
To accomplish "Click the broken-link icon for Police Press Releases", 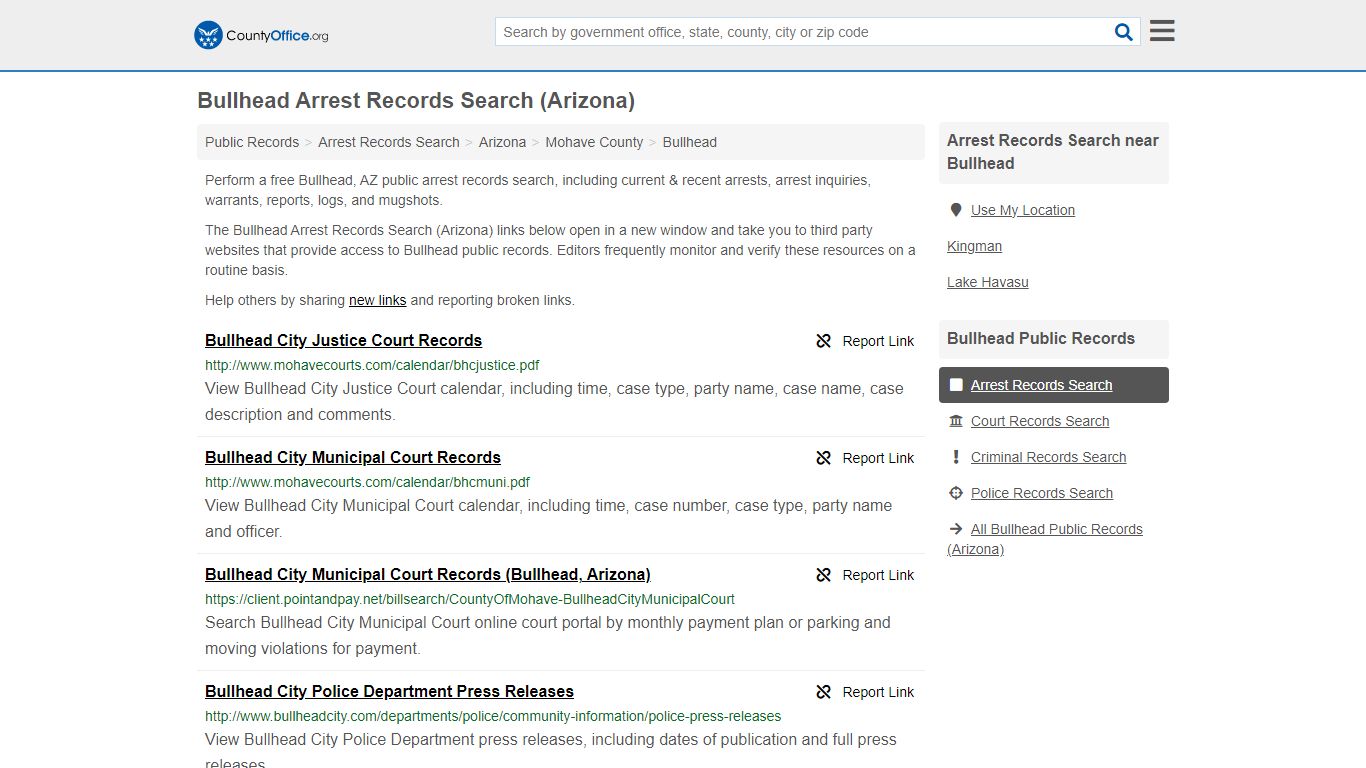I will tap(824, 692).
